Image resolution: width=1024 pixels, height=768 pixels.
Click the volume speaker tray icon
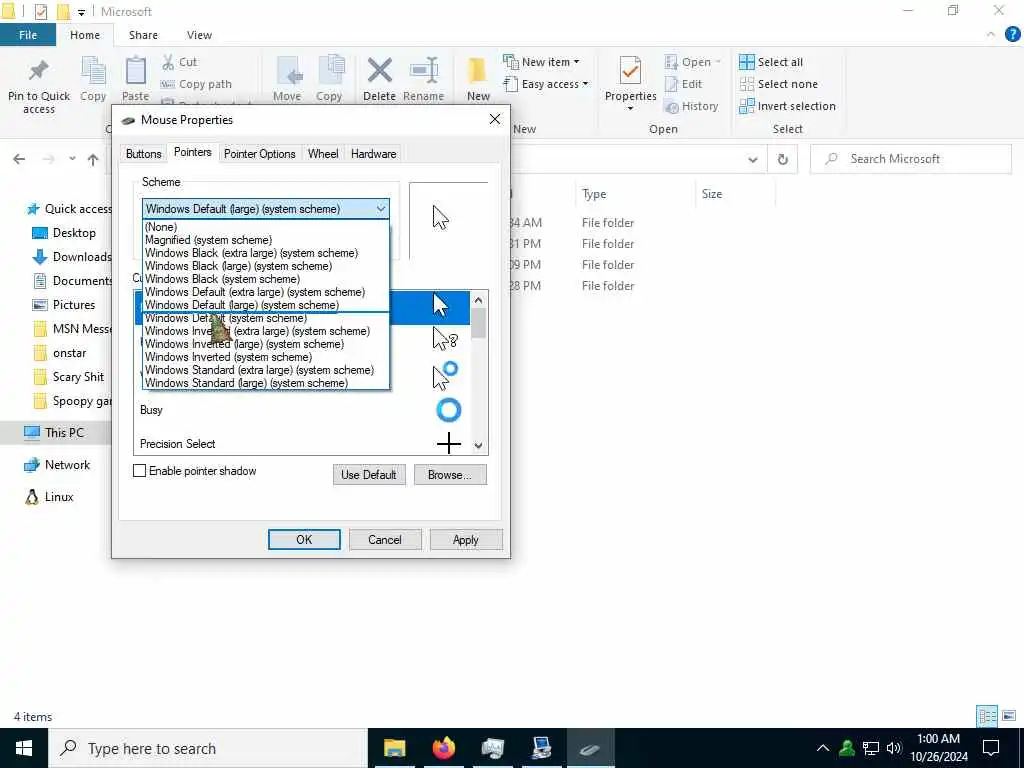894,748
